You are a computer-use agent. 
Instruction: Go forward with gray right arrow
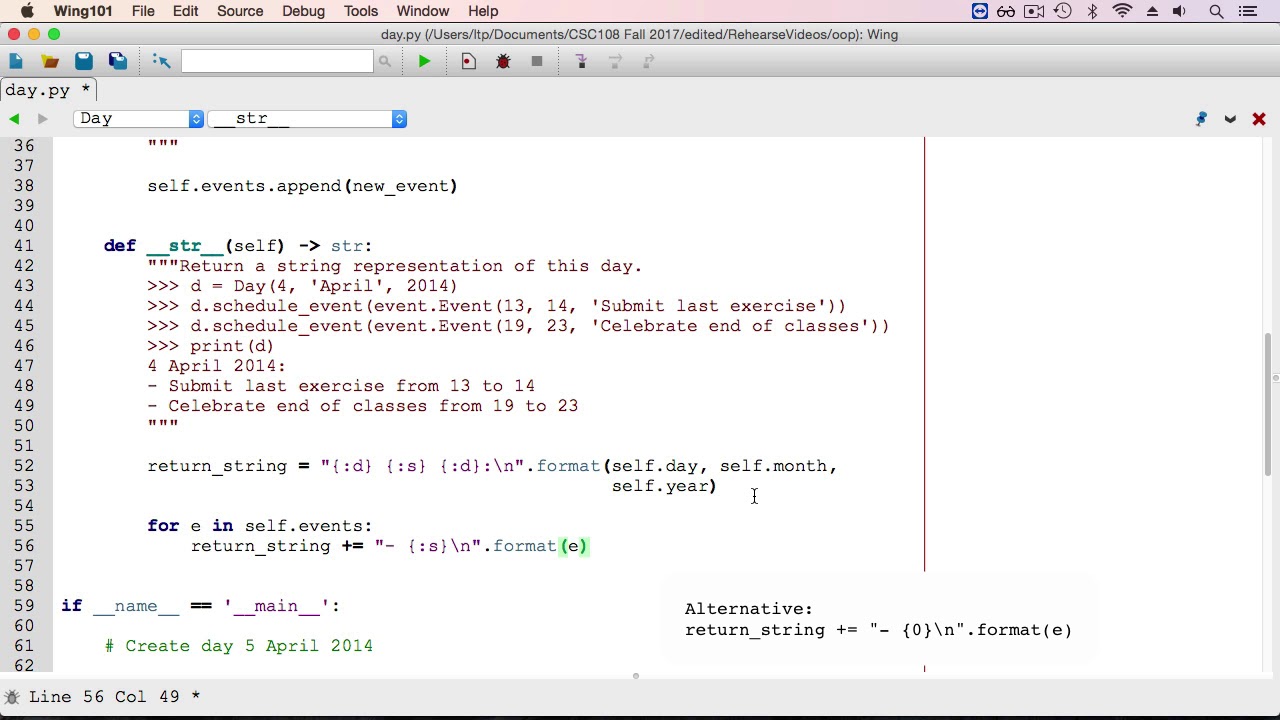click(42, 119)
